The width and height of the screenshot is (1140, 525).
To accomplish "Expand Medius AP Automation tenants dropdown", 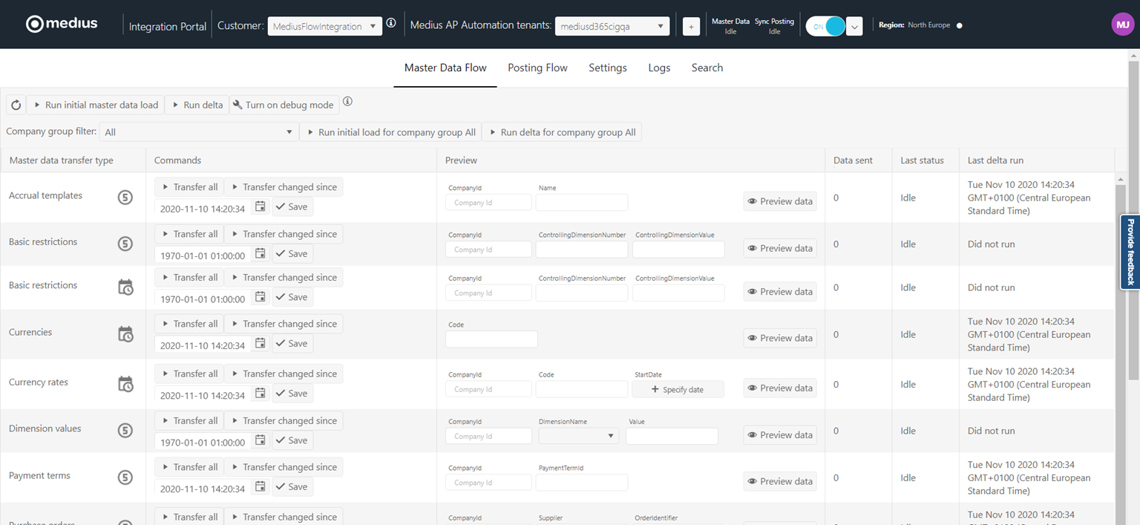I will [612, 27].
